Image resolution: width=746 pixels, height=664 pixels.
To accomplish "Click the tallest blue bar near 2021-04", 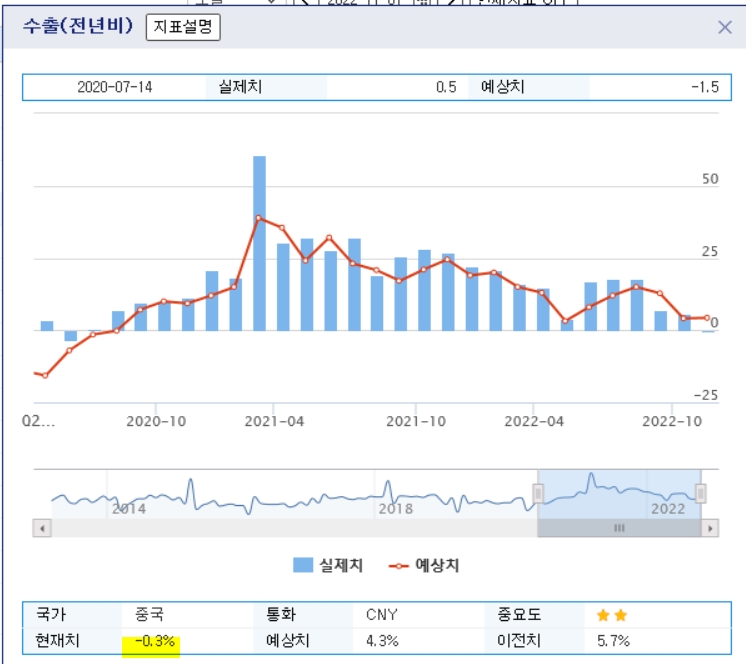I will coord(259,243).
